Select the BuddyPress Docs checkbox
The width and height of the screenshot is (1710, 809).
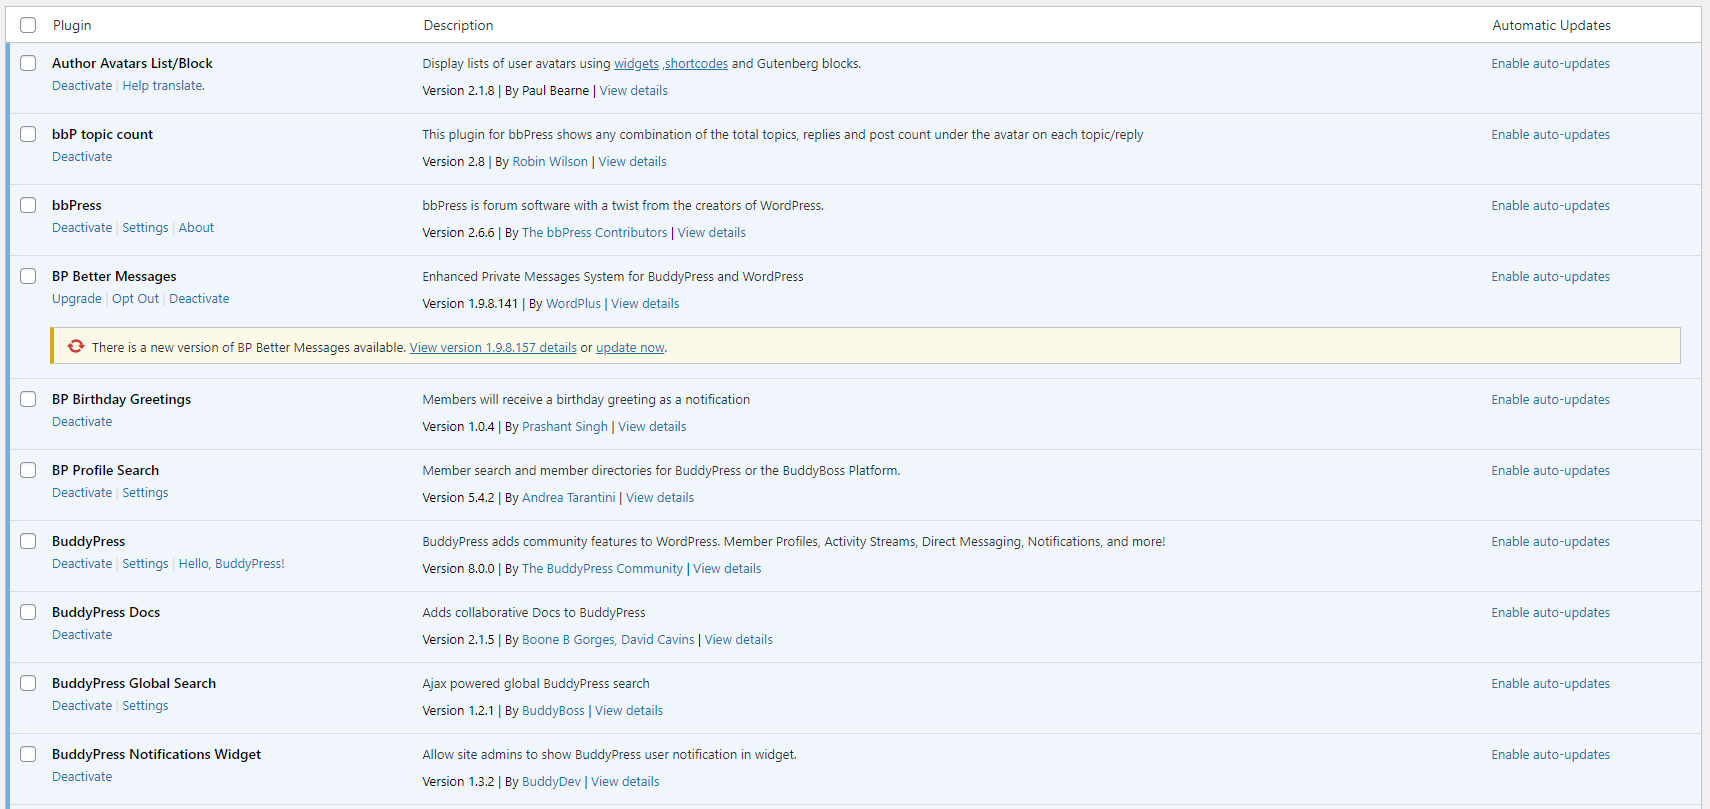28,612
